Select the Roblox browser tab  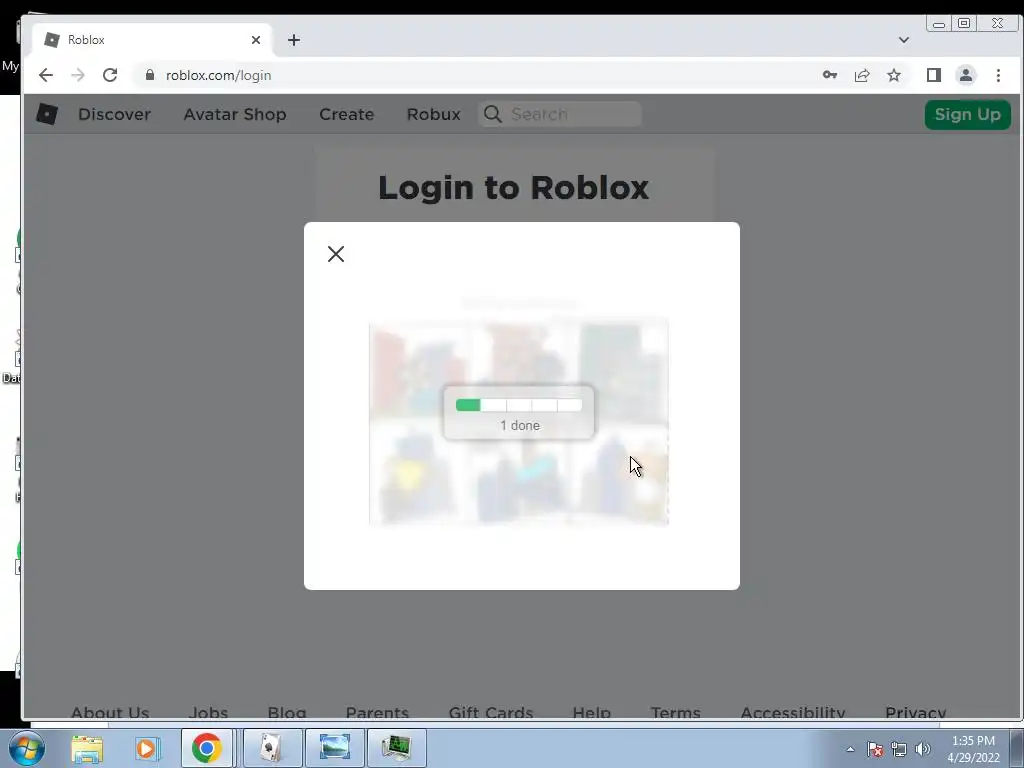click(150, 40)
